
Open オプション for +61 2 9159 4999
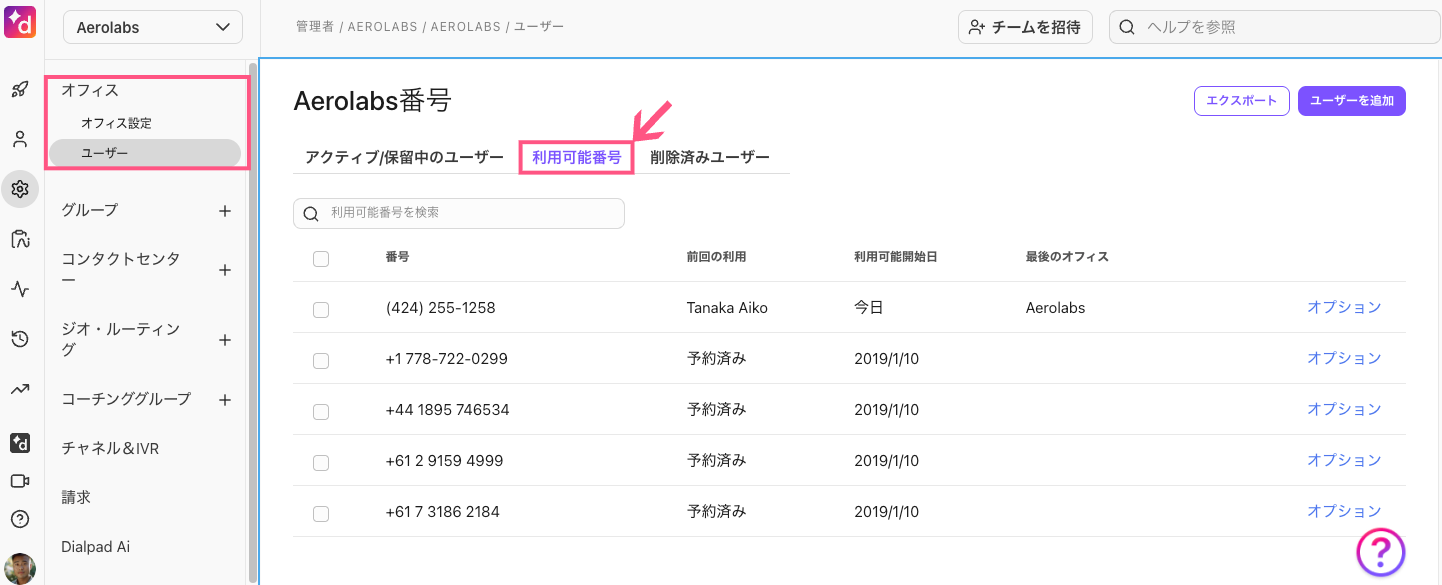click(1344, 460)
